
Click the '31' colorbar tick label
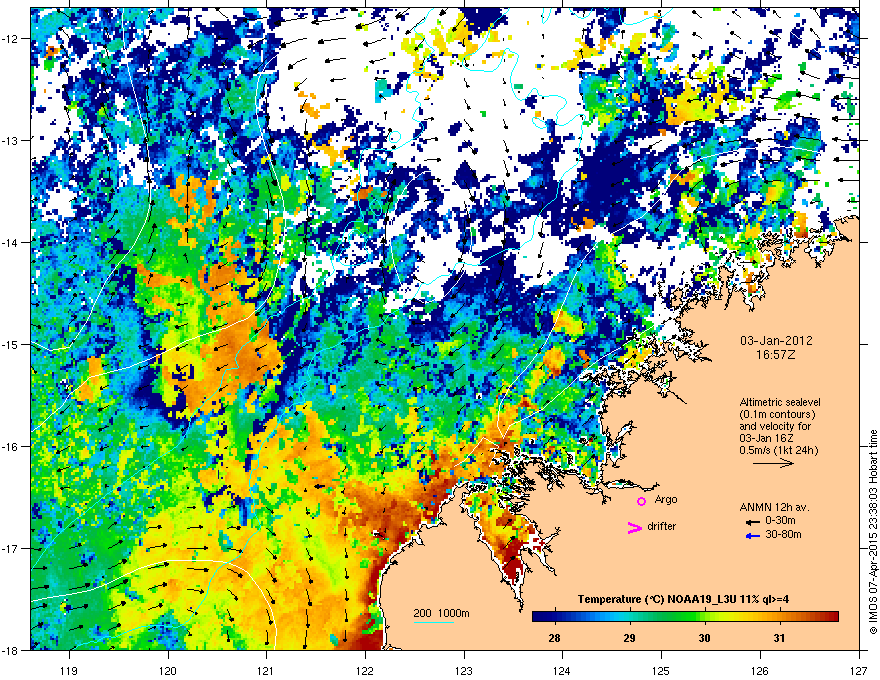click(779, 638)
